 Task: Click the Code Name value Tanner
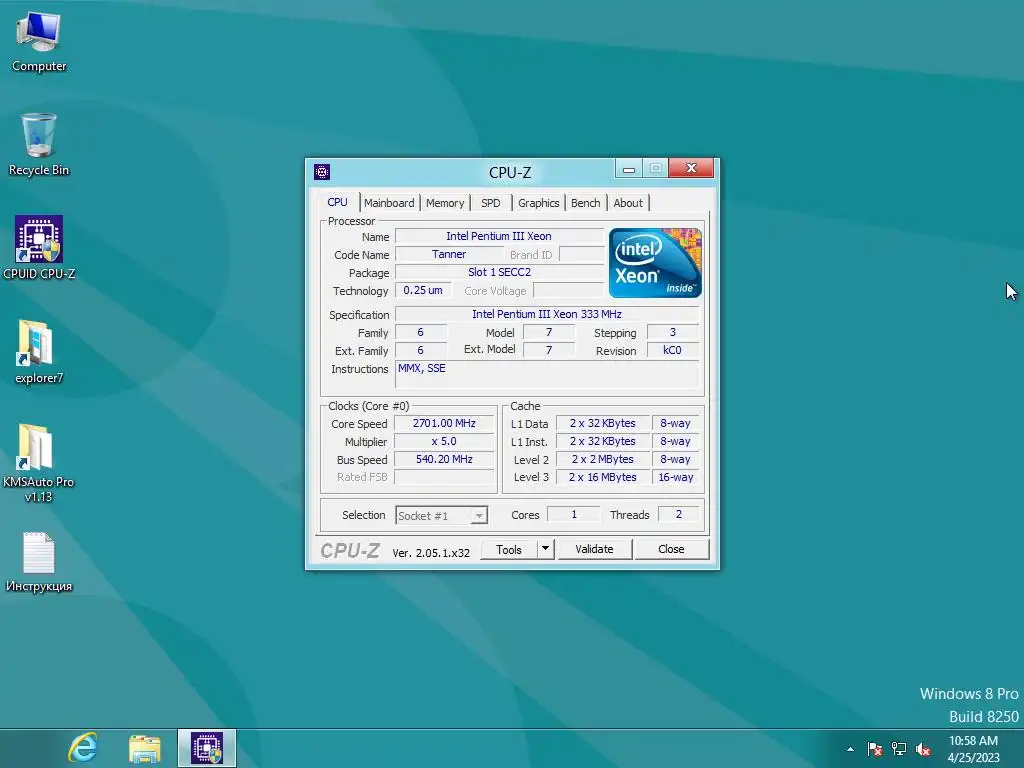(449, 254)
